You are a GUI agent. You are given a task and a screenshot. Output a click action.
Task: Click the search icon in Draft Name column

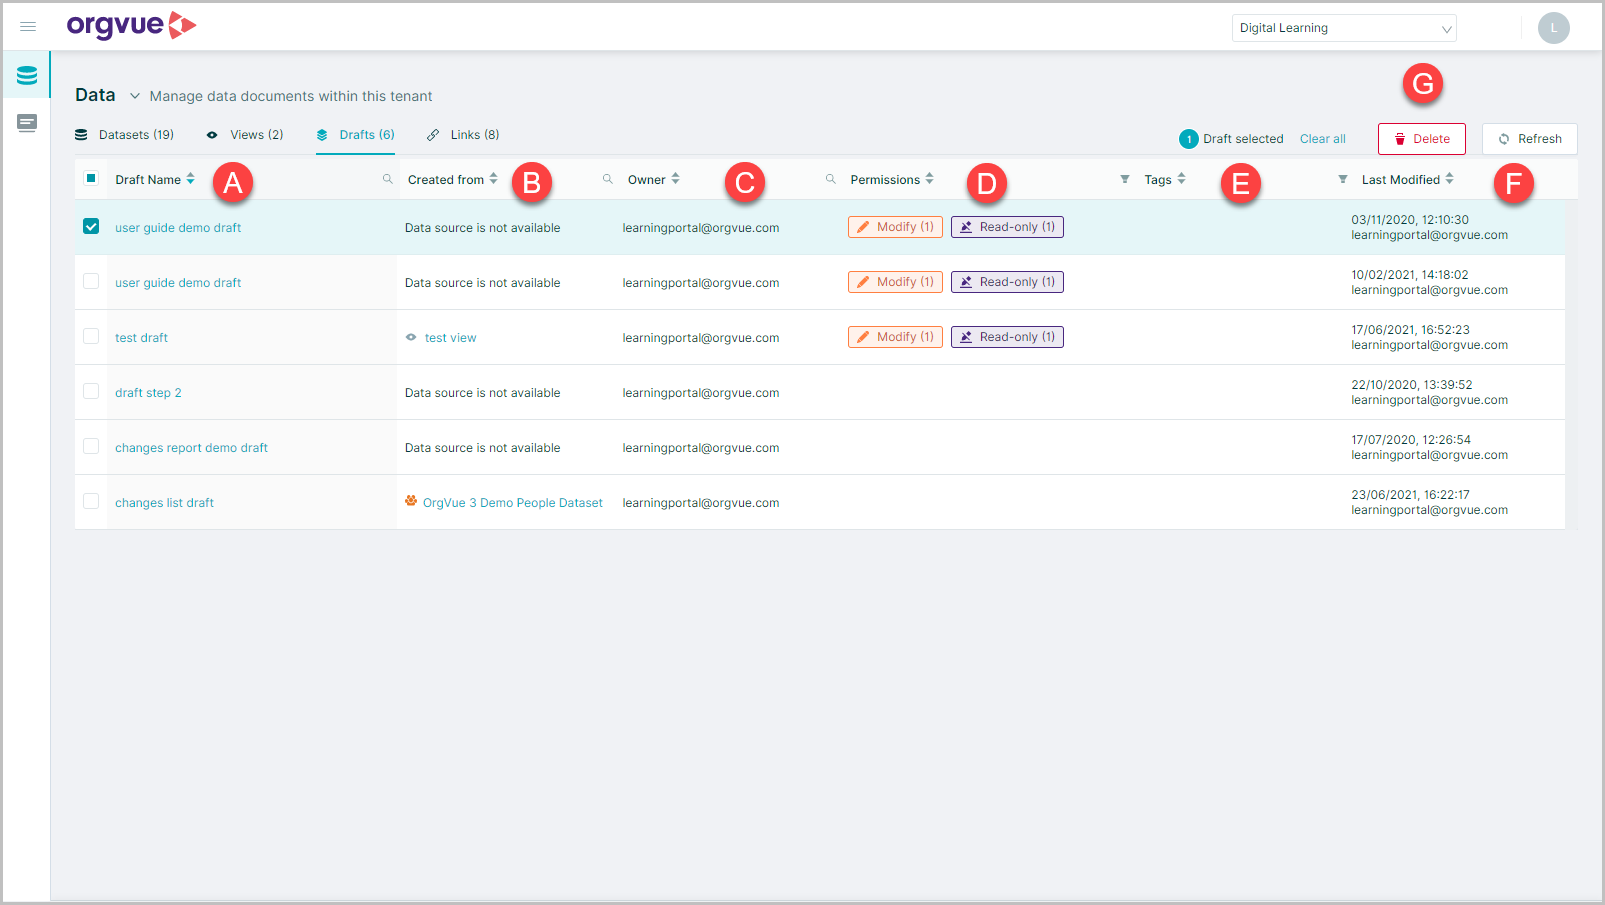388,179
